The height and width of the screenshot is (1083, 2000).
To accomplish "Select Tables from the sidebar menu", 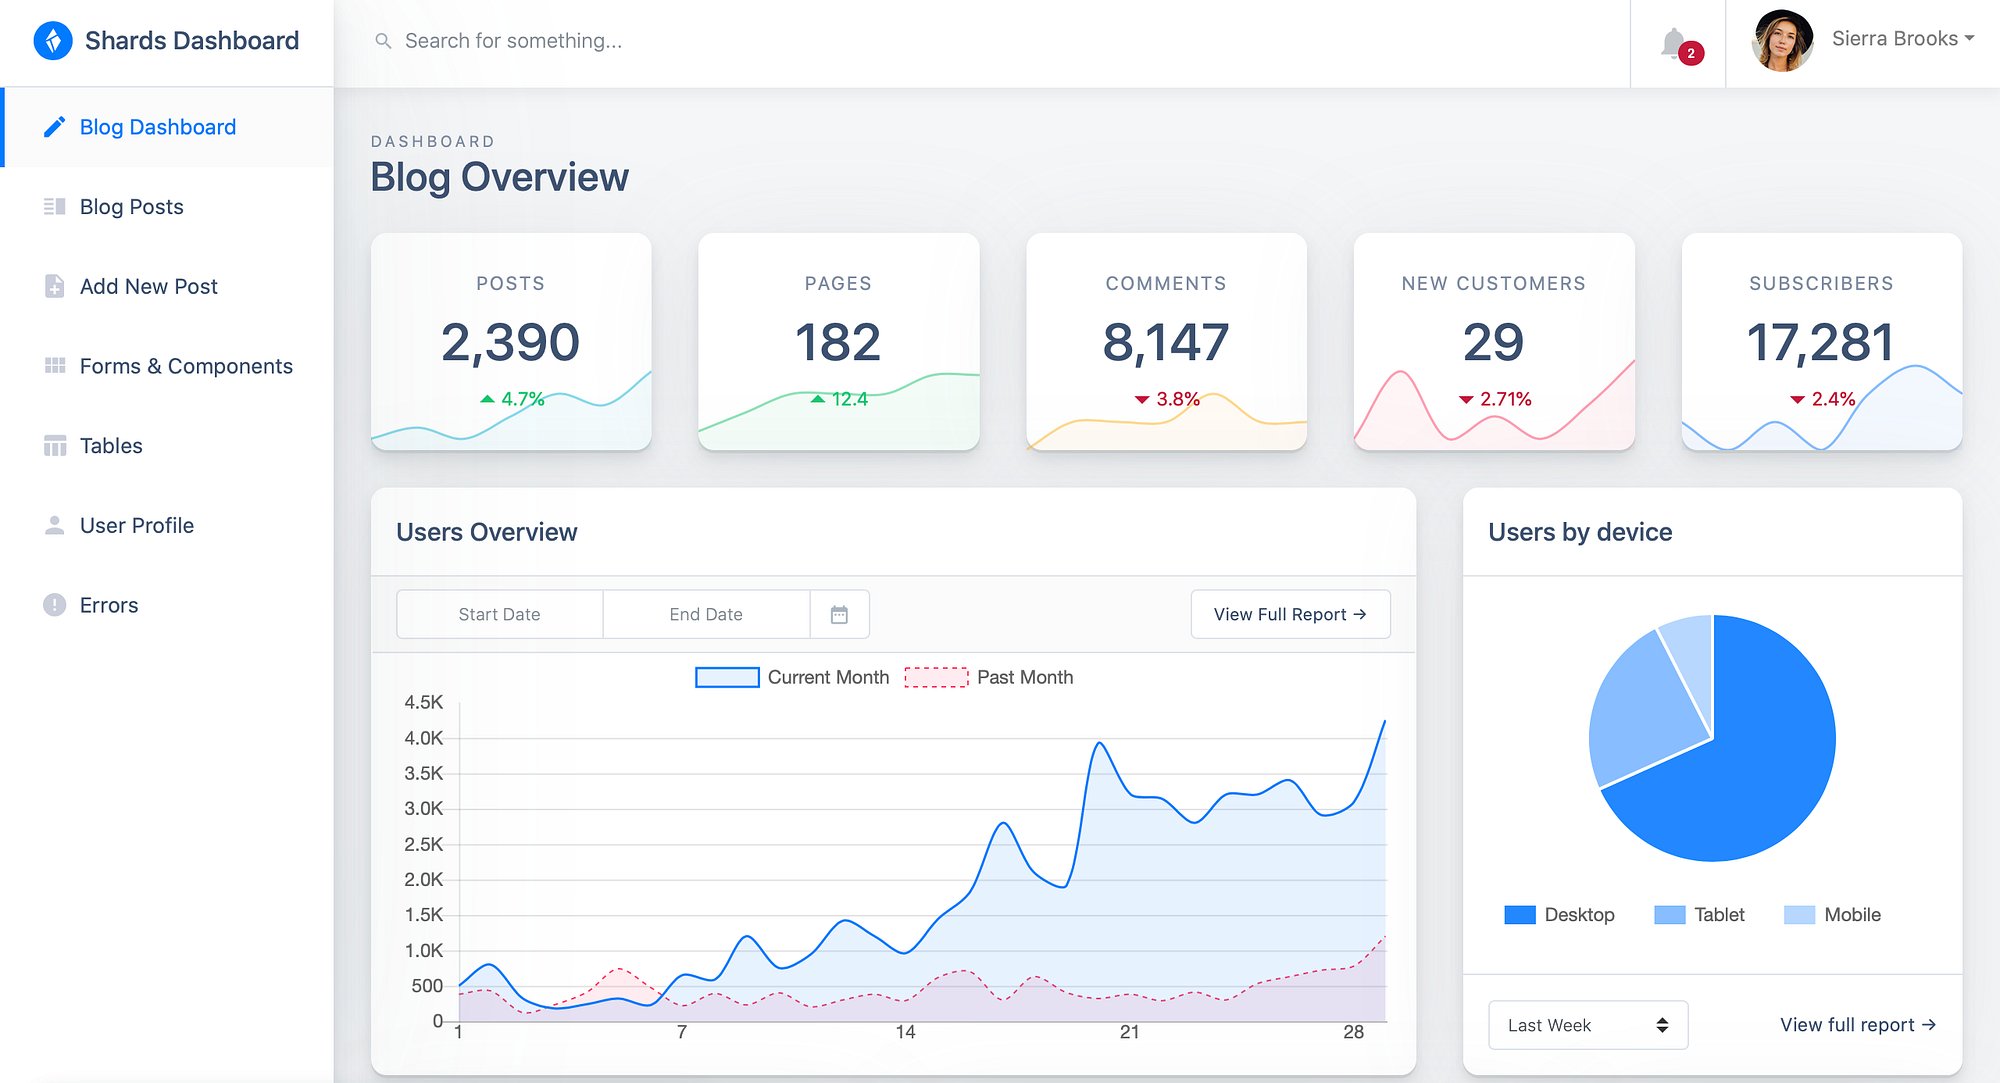I will click(111, 446).
